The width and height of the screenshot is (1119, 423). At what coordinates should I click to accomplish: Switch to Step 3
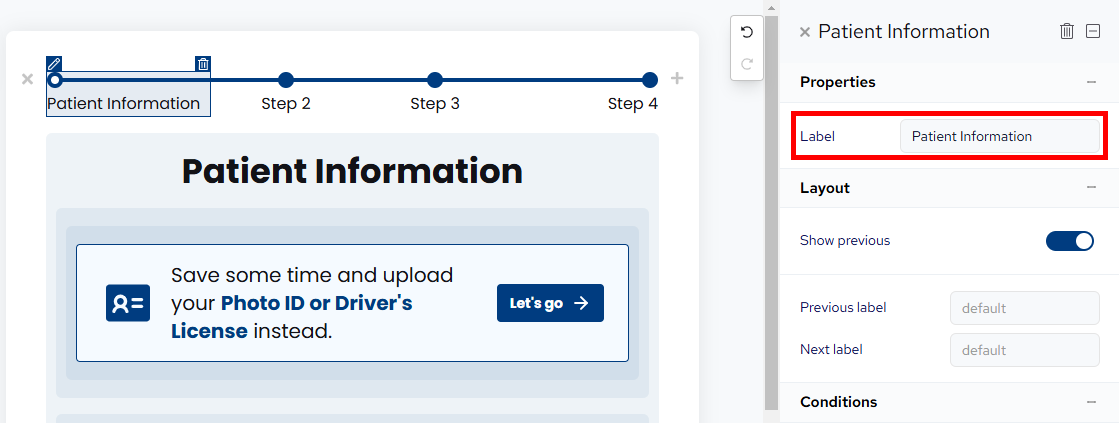tap(435, 104)
